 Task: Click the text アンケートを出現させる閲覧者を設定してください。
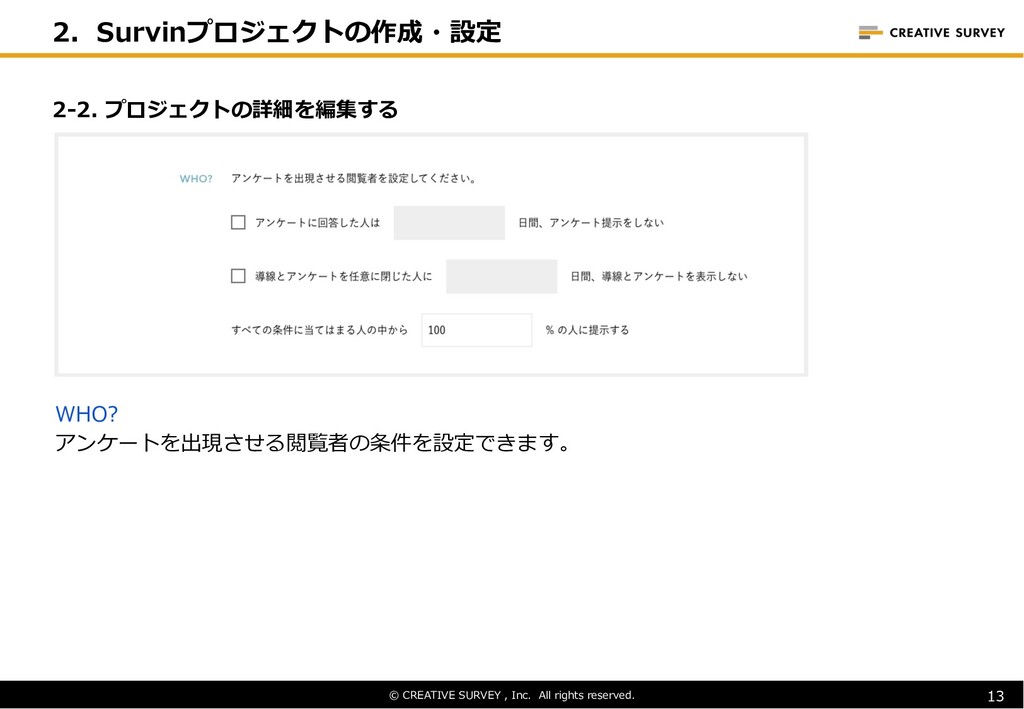click(x=353, y=178)
